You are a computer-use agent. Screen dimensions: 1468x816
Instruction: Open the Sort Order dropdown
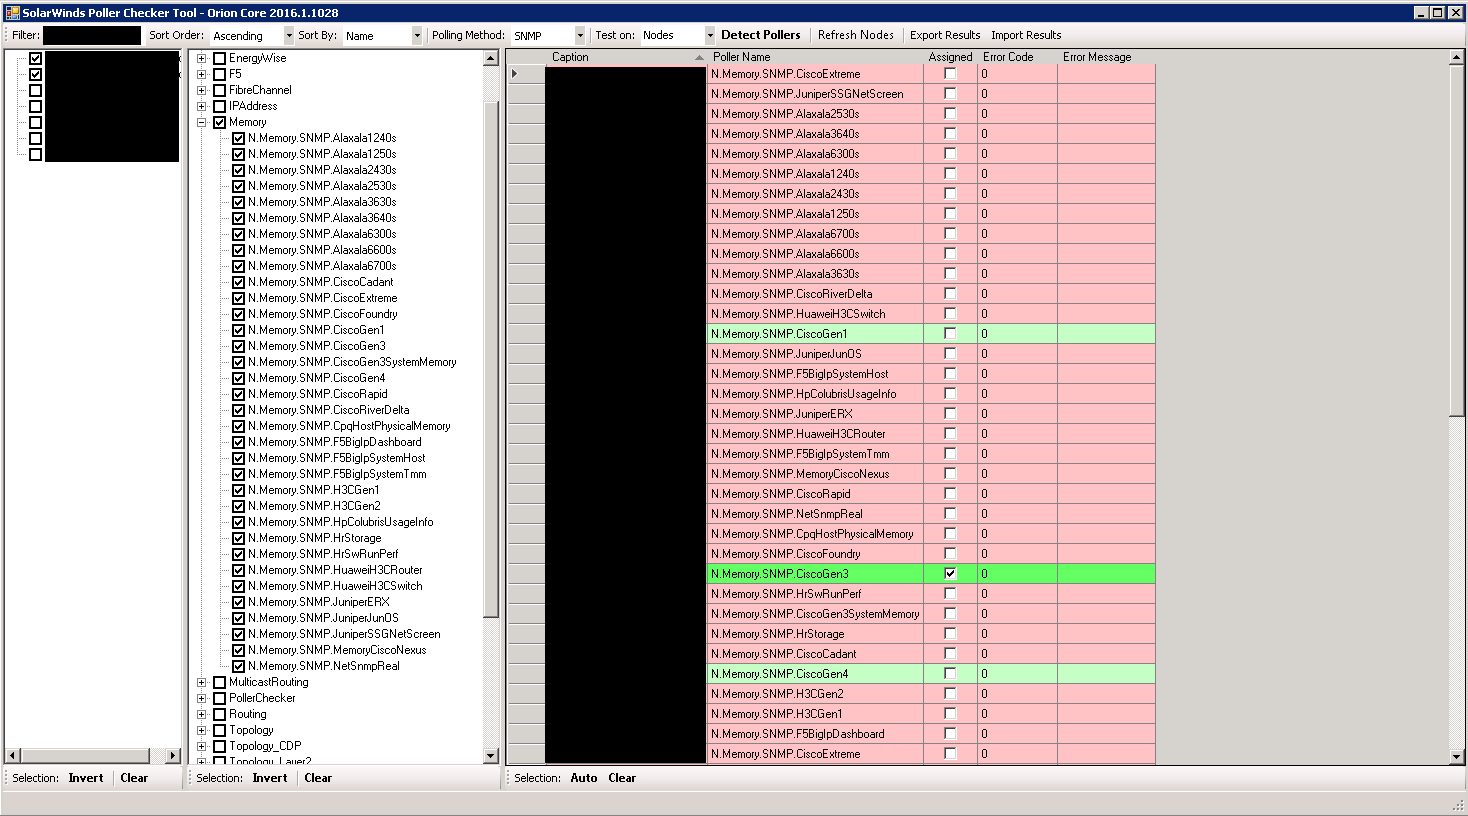[289, 36]
